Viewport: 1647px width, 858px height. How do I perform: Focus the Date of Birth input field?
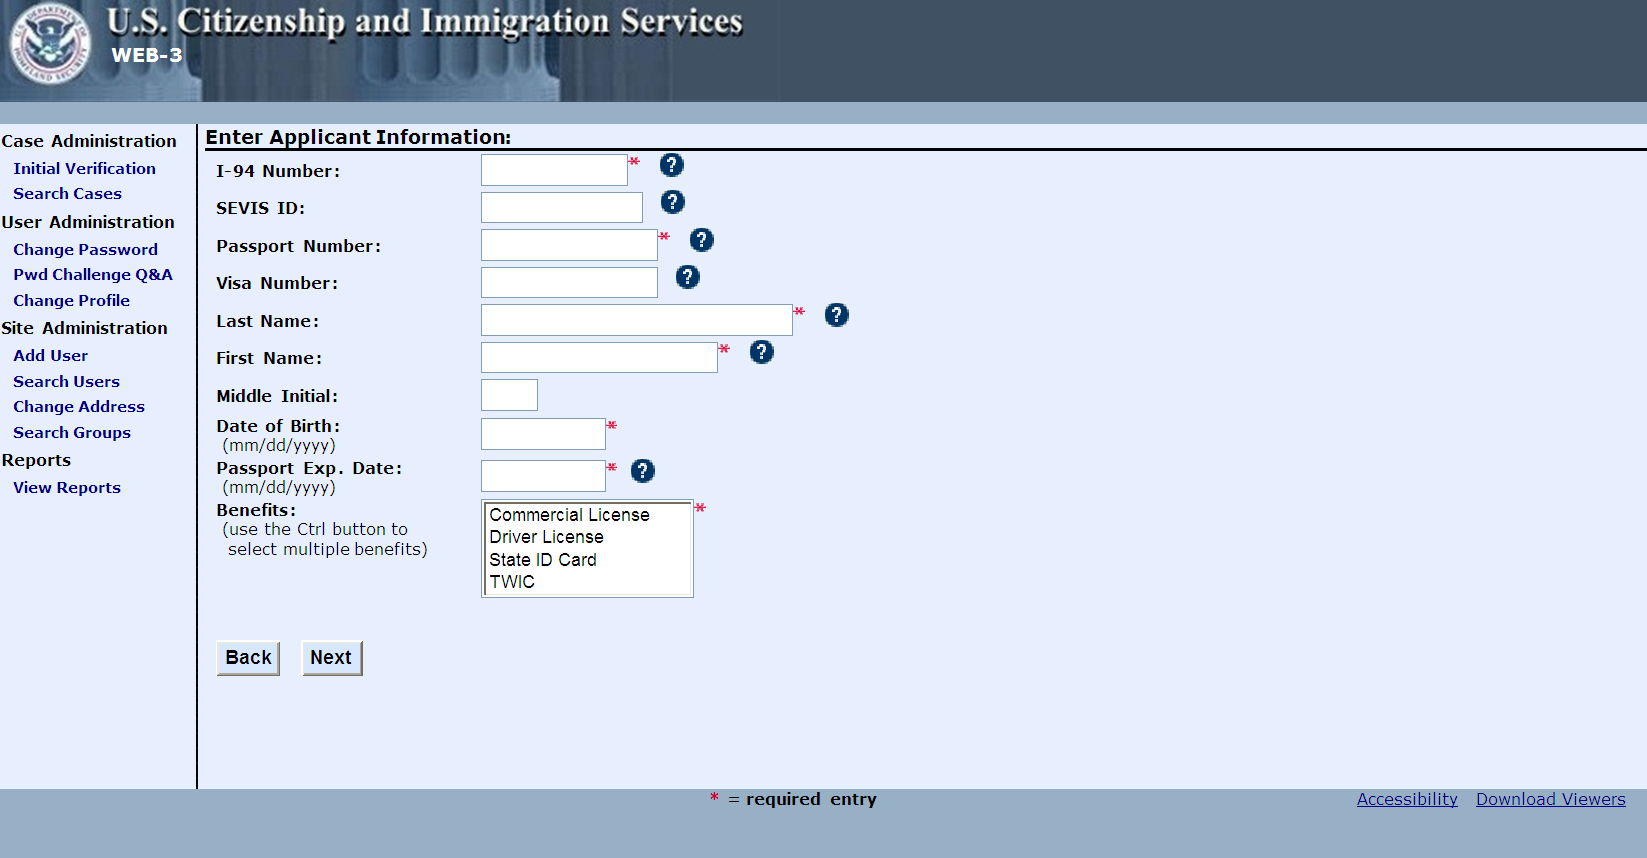point(543,434)
